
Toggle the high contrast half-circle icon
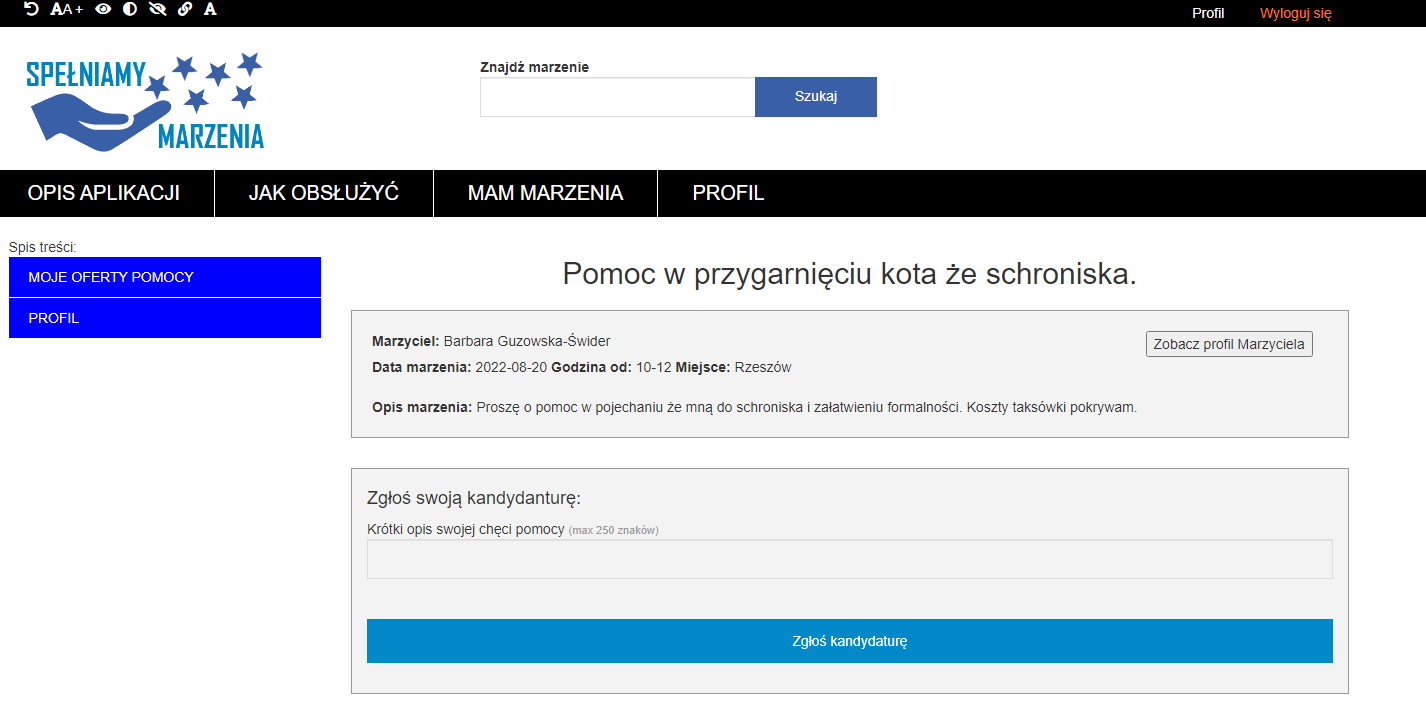click(x=130, y=9)
